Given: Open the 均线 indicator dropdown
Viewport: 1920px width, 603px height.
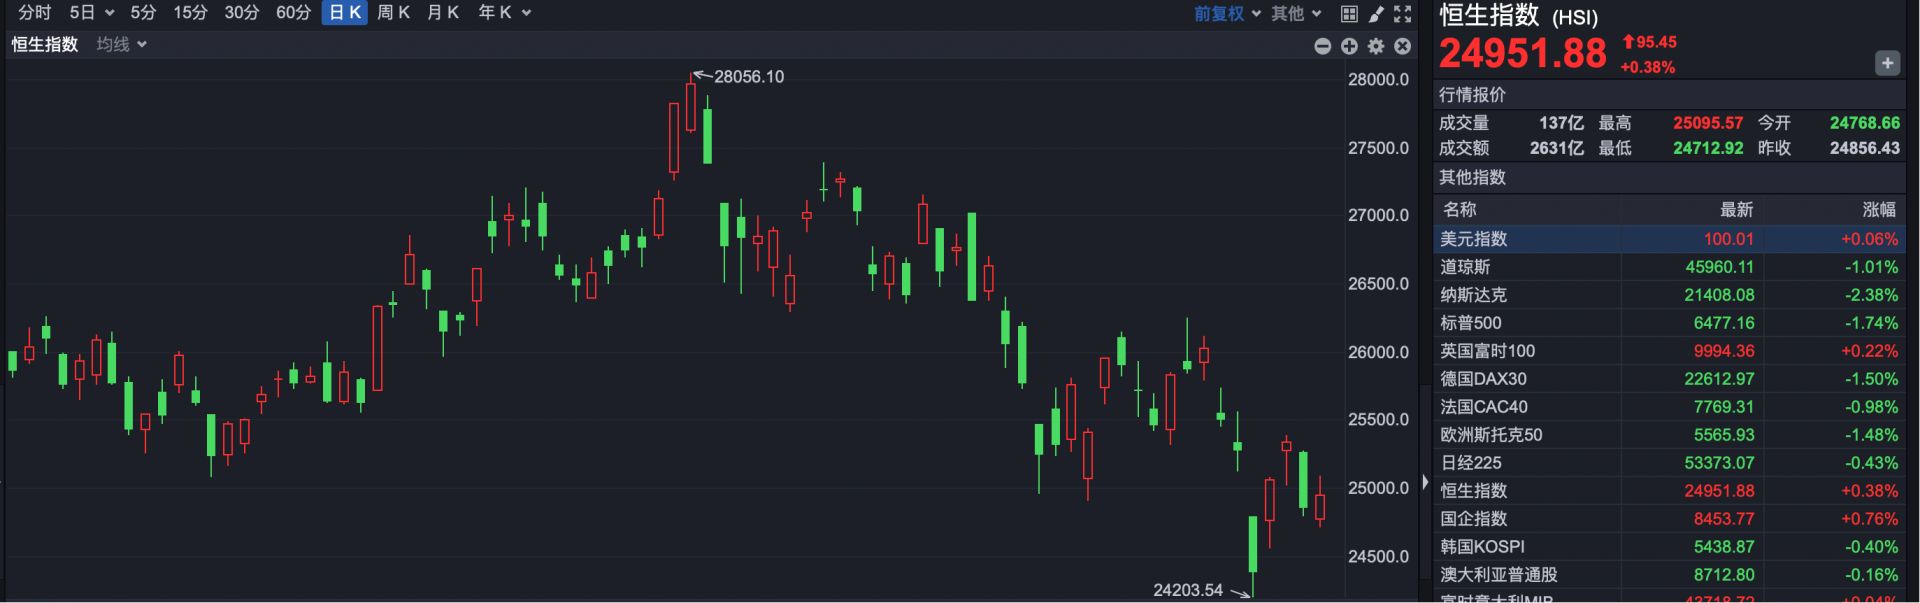Looking at the screenshot, I should tap(122, 45).
